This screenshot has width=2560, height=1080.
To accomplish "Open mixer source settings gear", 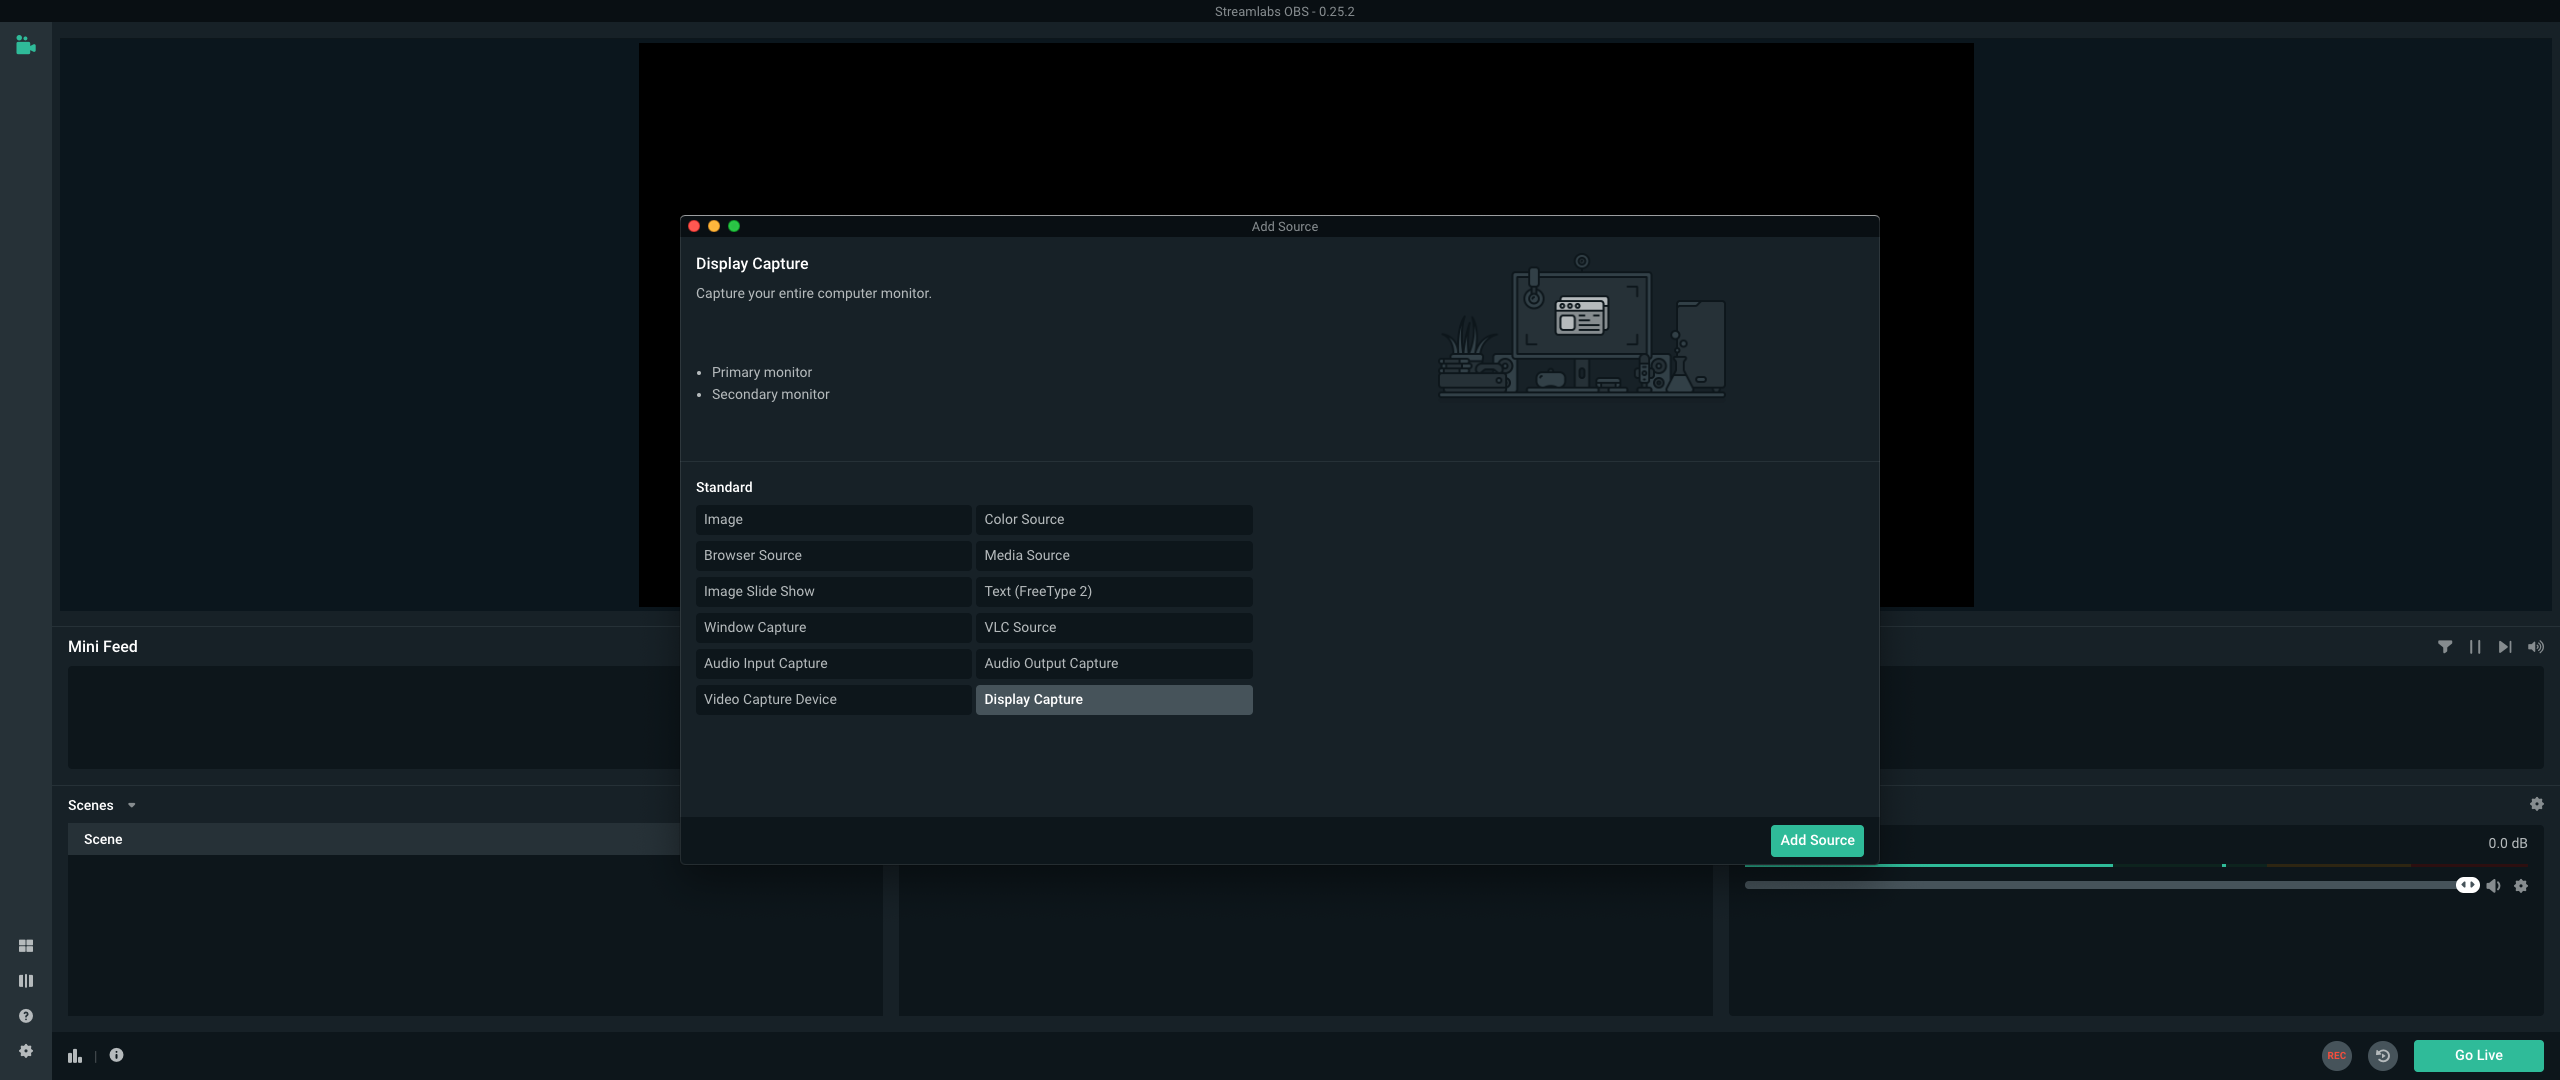I will click(x=2521, y=886).
